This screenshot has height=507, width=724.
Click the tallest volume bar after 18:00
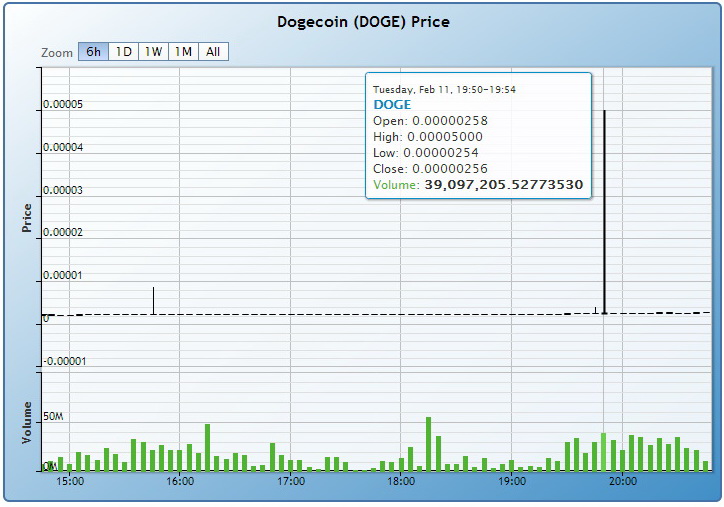(x=428, y=444)
